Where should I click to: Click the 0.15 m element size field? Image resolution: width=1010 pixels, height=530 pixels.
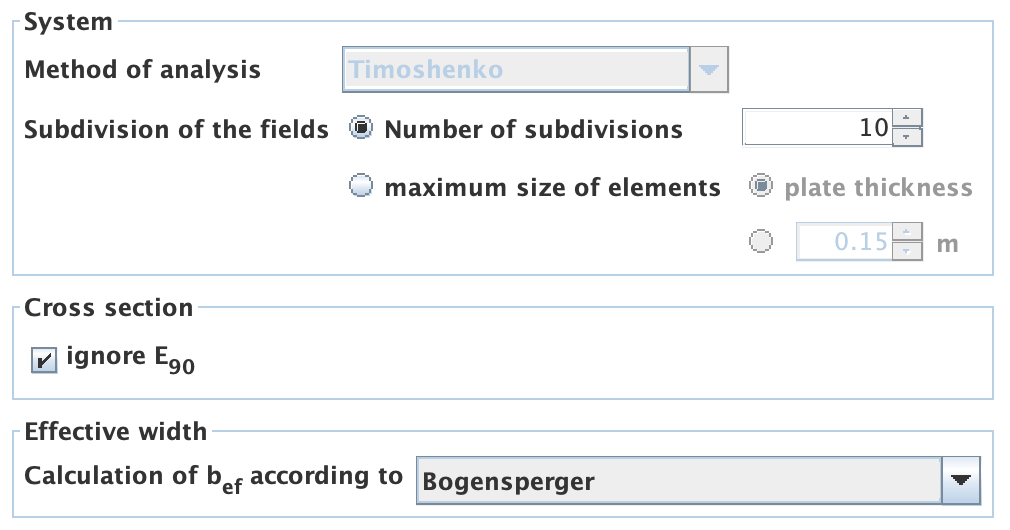pos(842,242)
